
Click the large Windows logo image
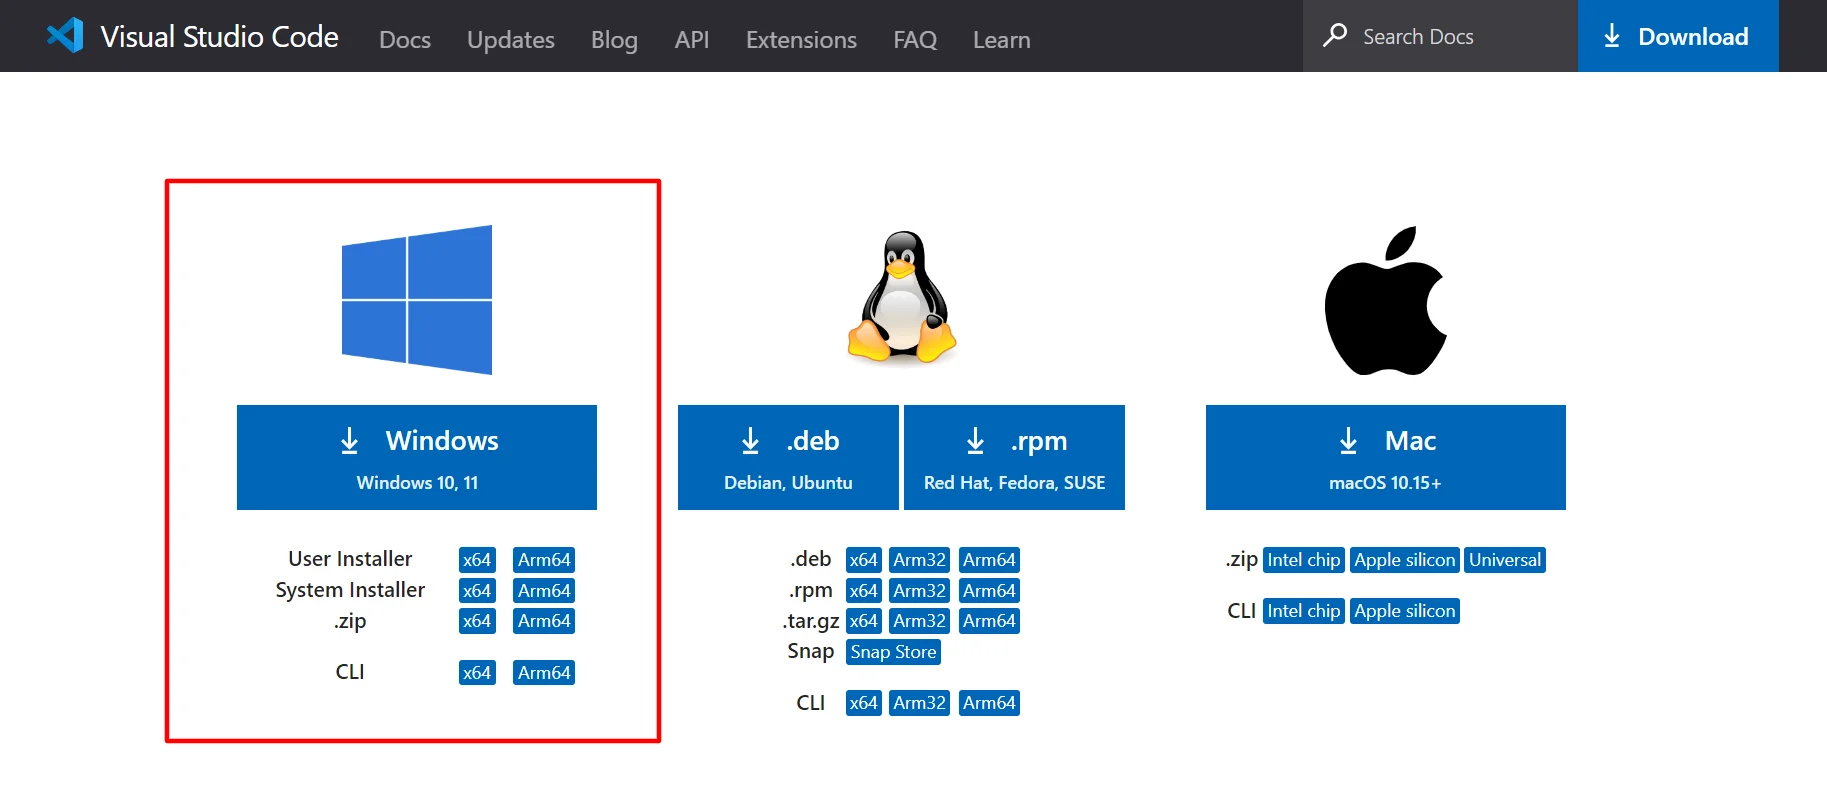417,300
